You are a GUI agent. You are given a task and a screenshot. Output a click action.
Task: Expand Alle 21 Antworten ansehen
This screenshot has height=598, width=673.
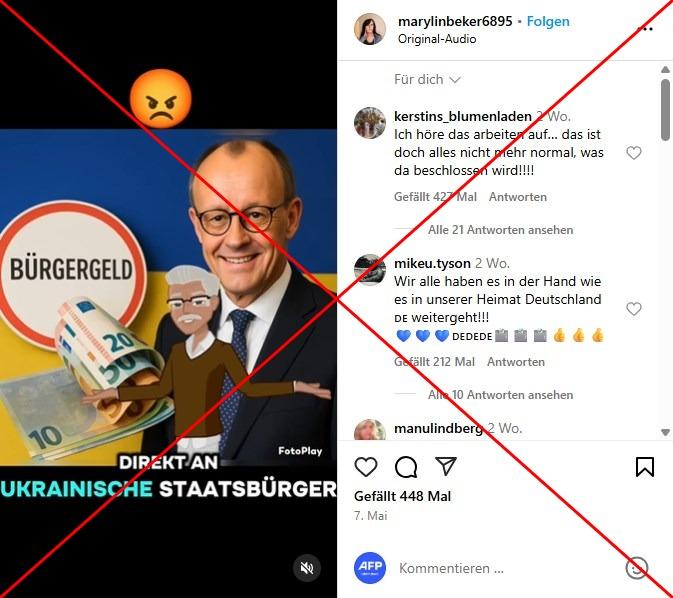[500, 230]
